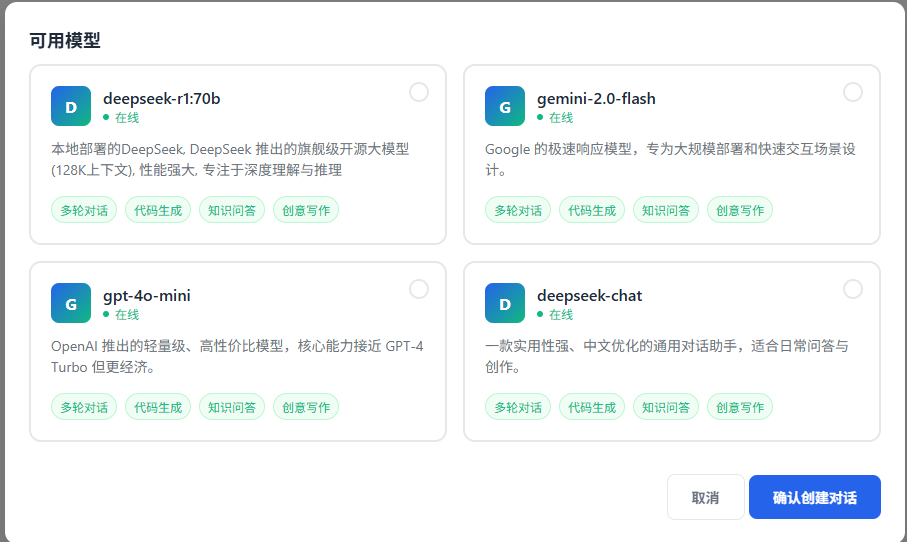Click 代码生成 tag in deepseek-chat card
This screenshot has height=542, width=907.
pos(592,407)
